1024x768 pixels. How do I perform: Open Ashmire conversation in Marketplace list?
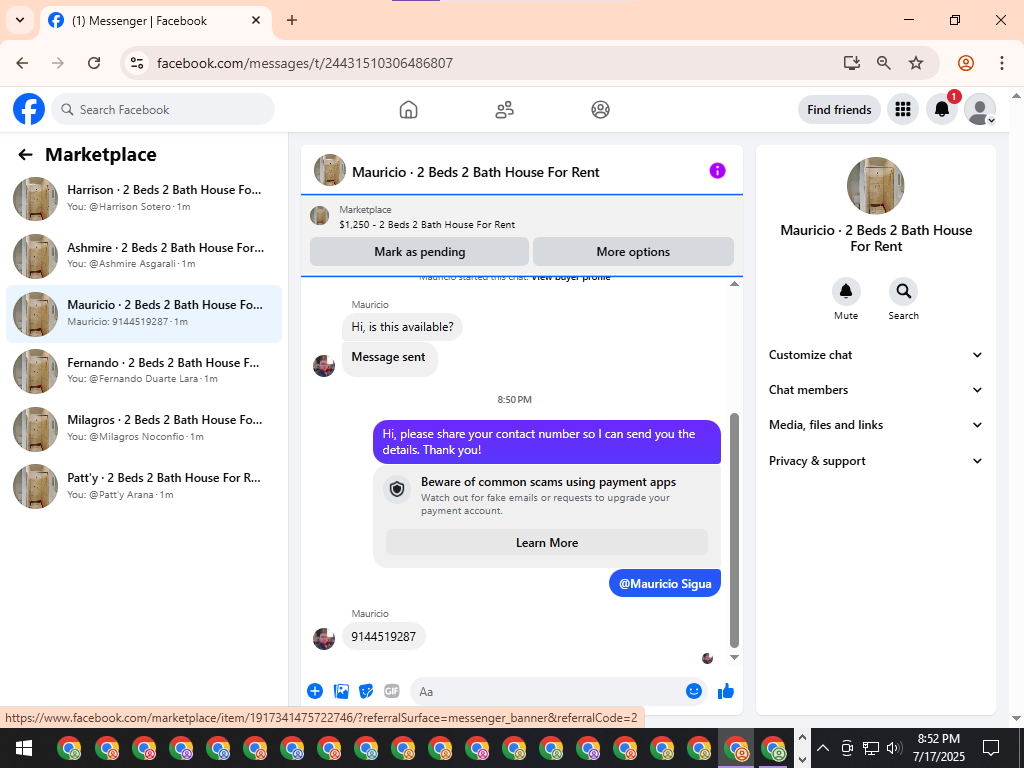[x=144, y=256]
